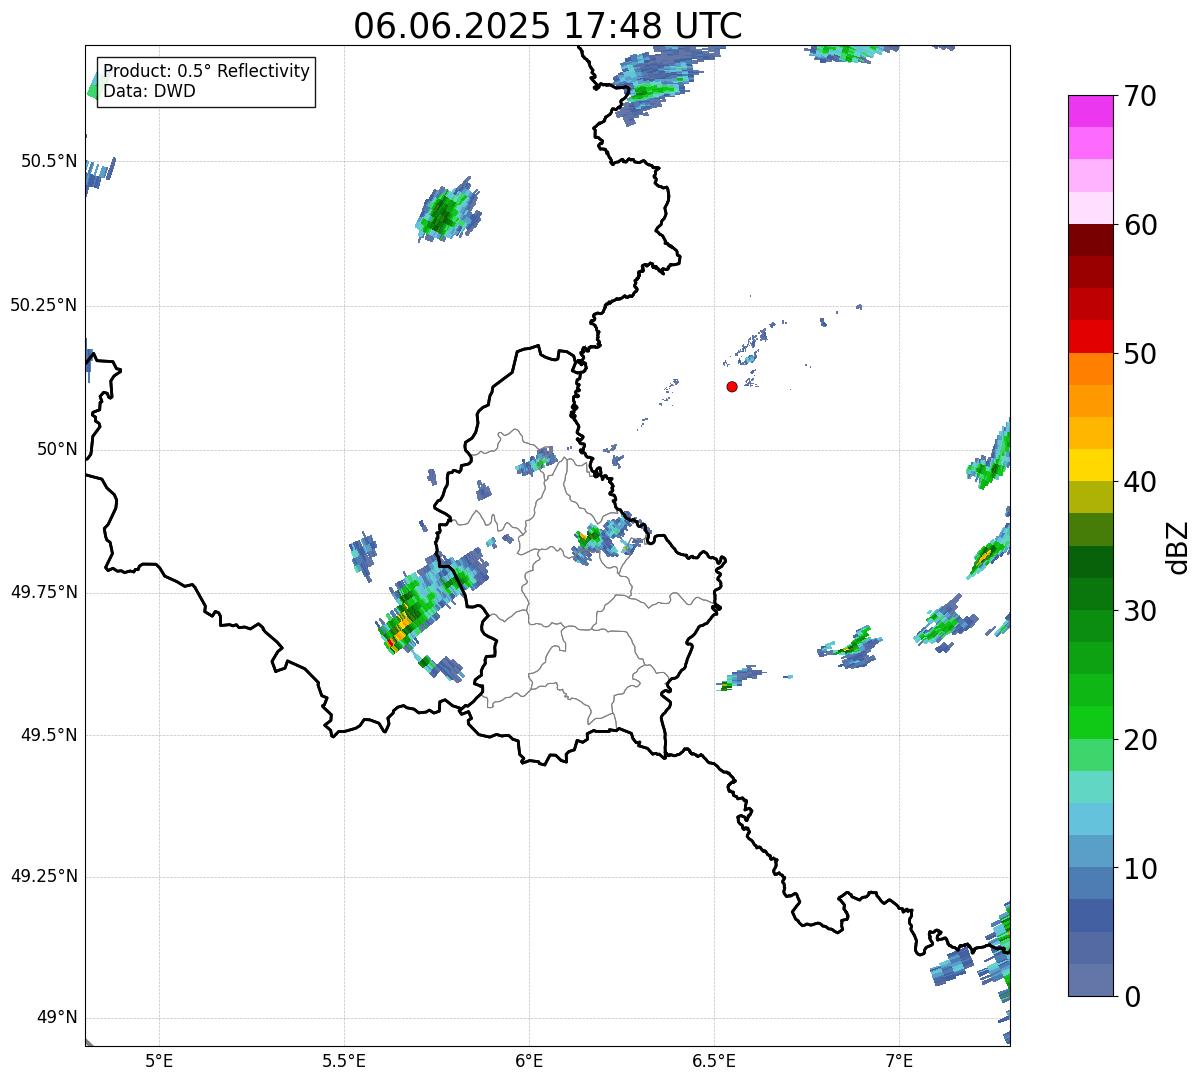Click the 49.25°N latitude label

point(43,876)
